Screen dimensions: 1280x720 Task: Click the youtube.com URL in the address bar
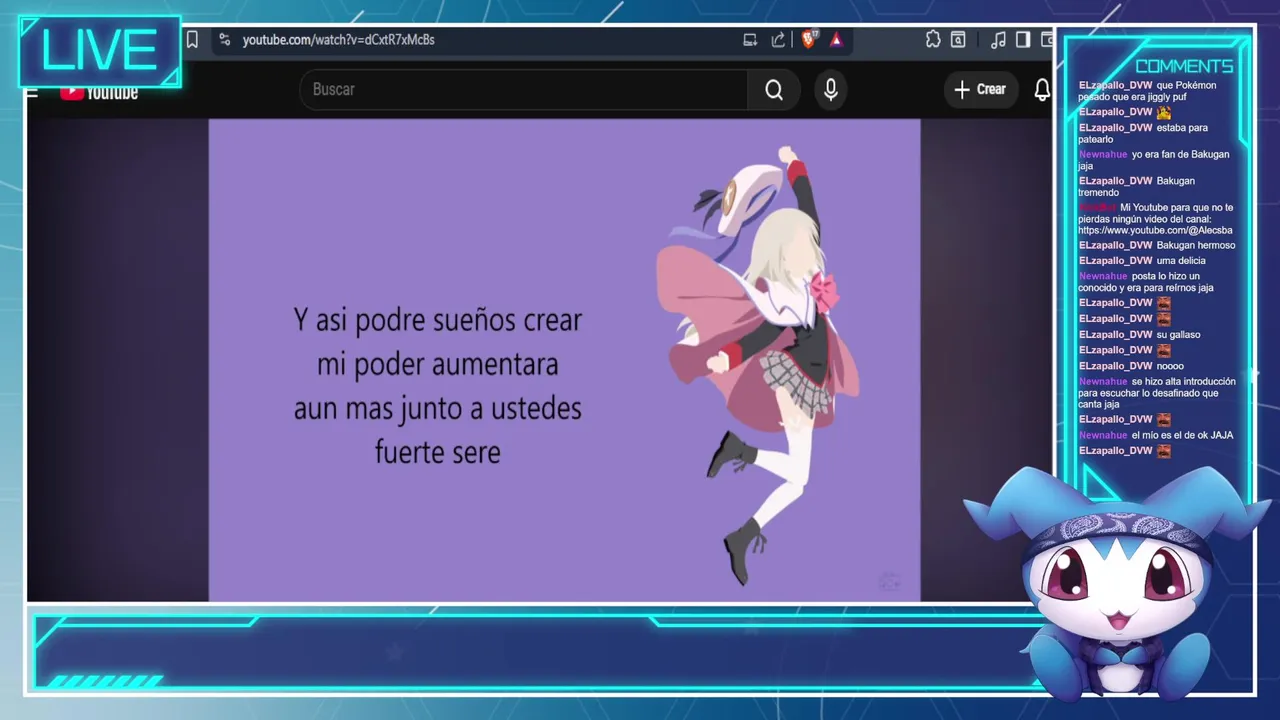(x=338, y=40)
